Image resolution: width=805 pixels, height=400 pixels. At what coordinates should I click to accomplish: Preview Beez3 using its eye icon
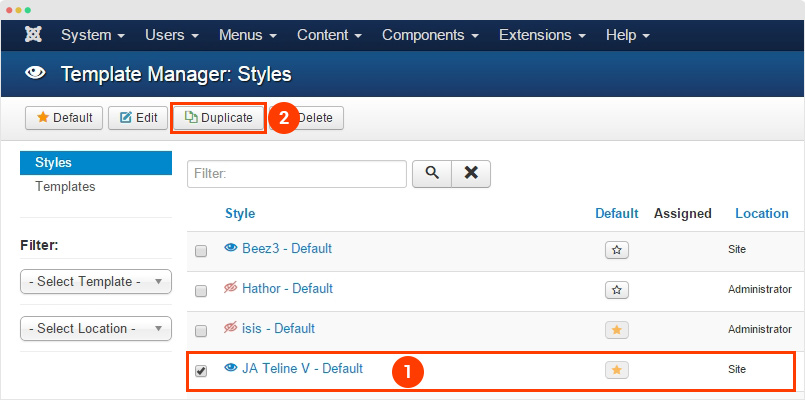click(231, 248)
